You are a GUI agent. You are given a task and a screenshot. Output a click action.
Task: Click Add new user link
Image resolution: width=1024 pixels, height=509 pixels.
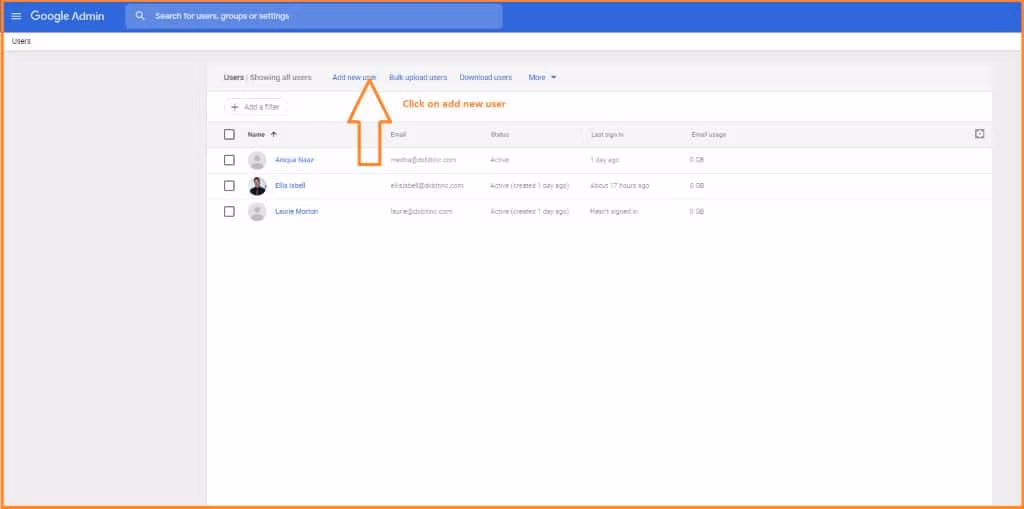coord(354,77)
